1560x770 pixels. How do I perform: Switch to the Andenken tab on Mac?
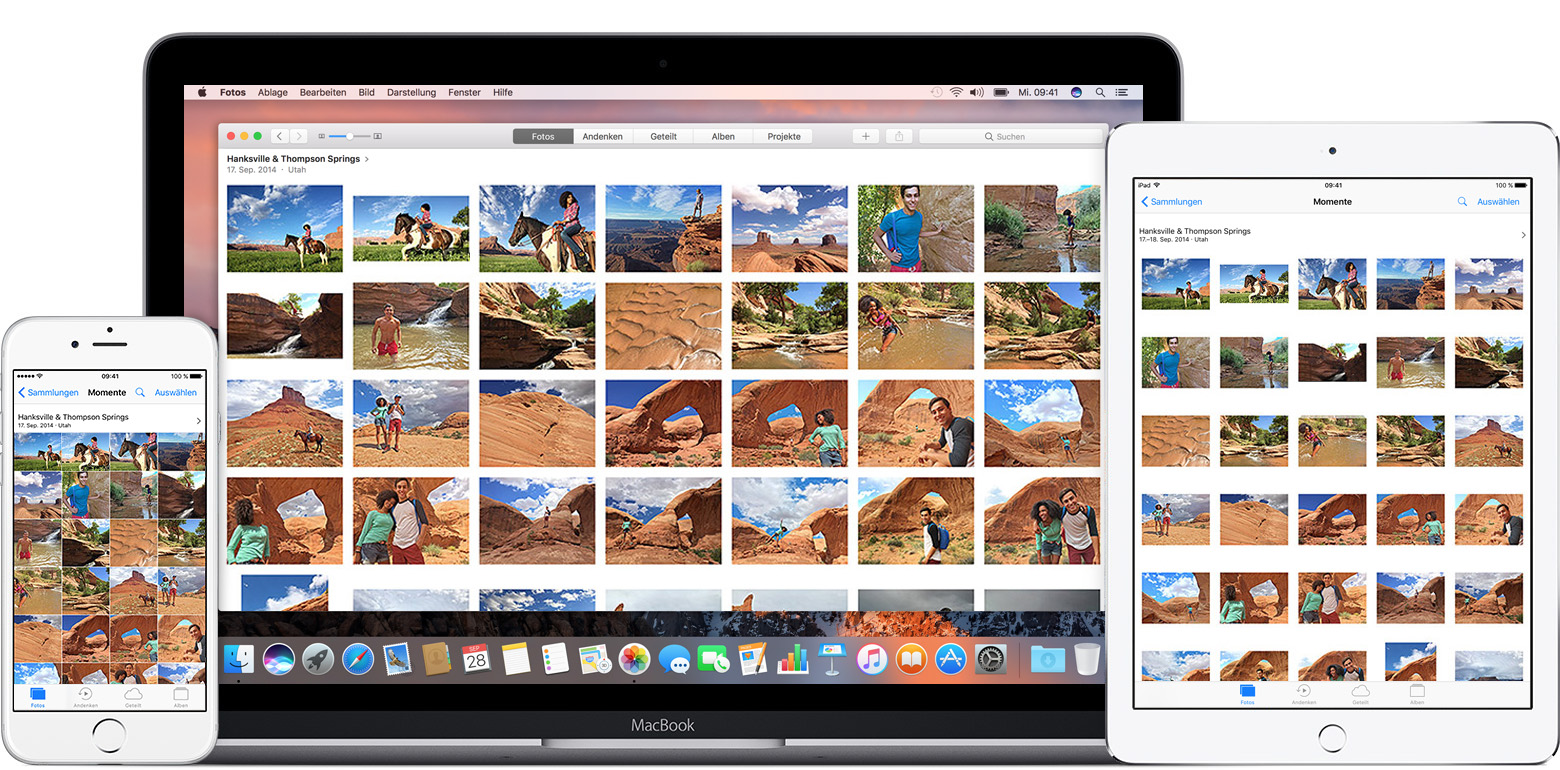pos(603,136)
